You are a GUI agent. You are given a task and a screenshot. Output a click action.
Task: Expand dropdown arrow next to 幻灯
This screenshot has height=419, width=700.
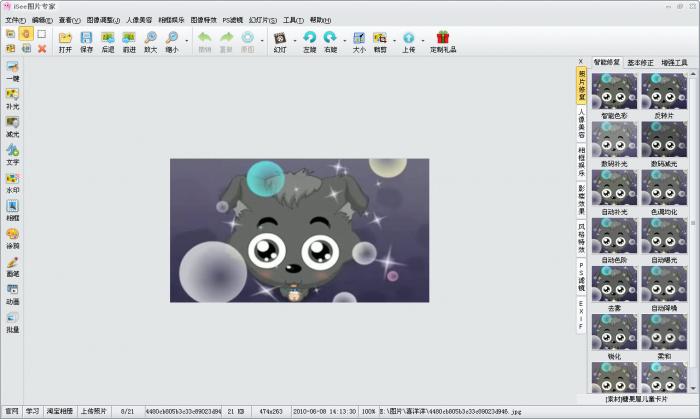(295, 41)
